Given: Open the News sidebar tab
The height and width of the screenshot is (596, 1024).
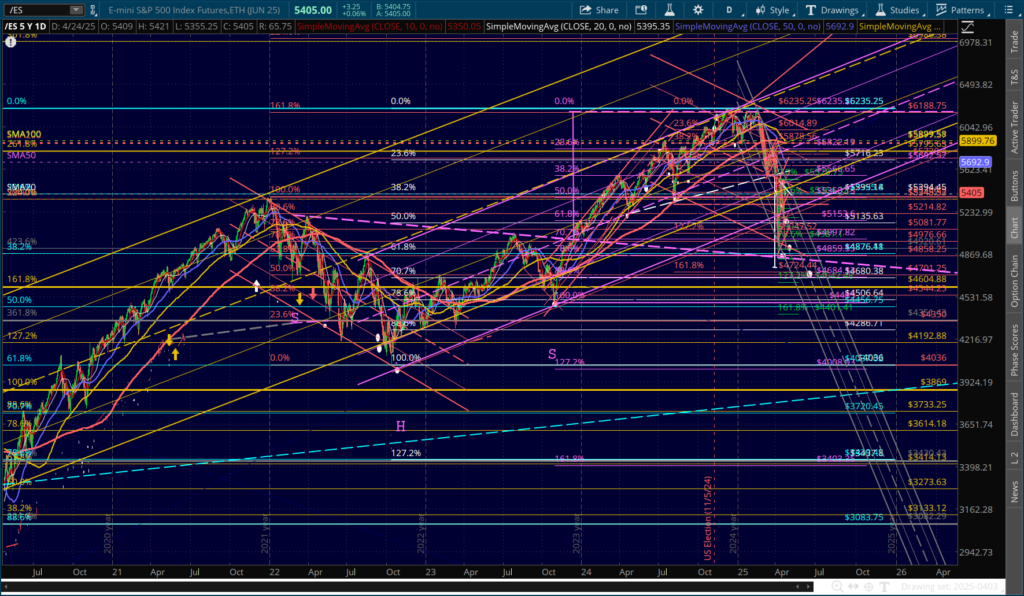Looking at the screenshot, I should 1014,492.
